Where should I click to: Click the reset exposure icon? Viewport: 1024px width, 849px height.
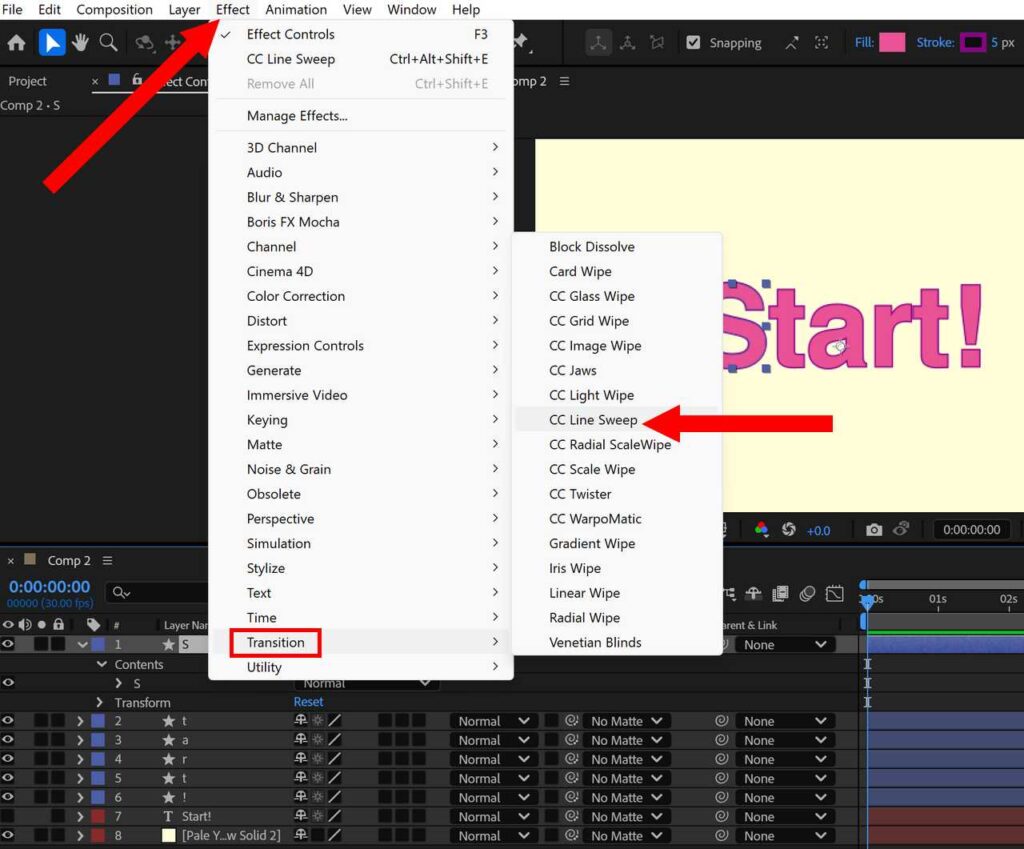coord(789,530)
